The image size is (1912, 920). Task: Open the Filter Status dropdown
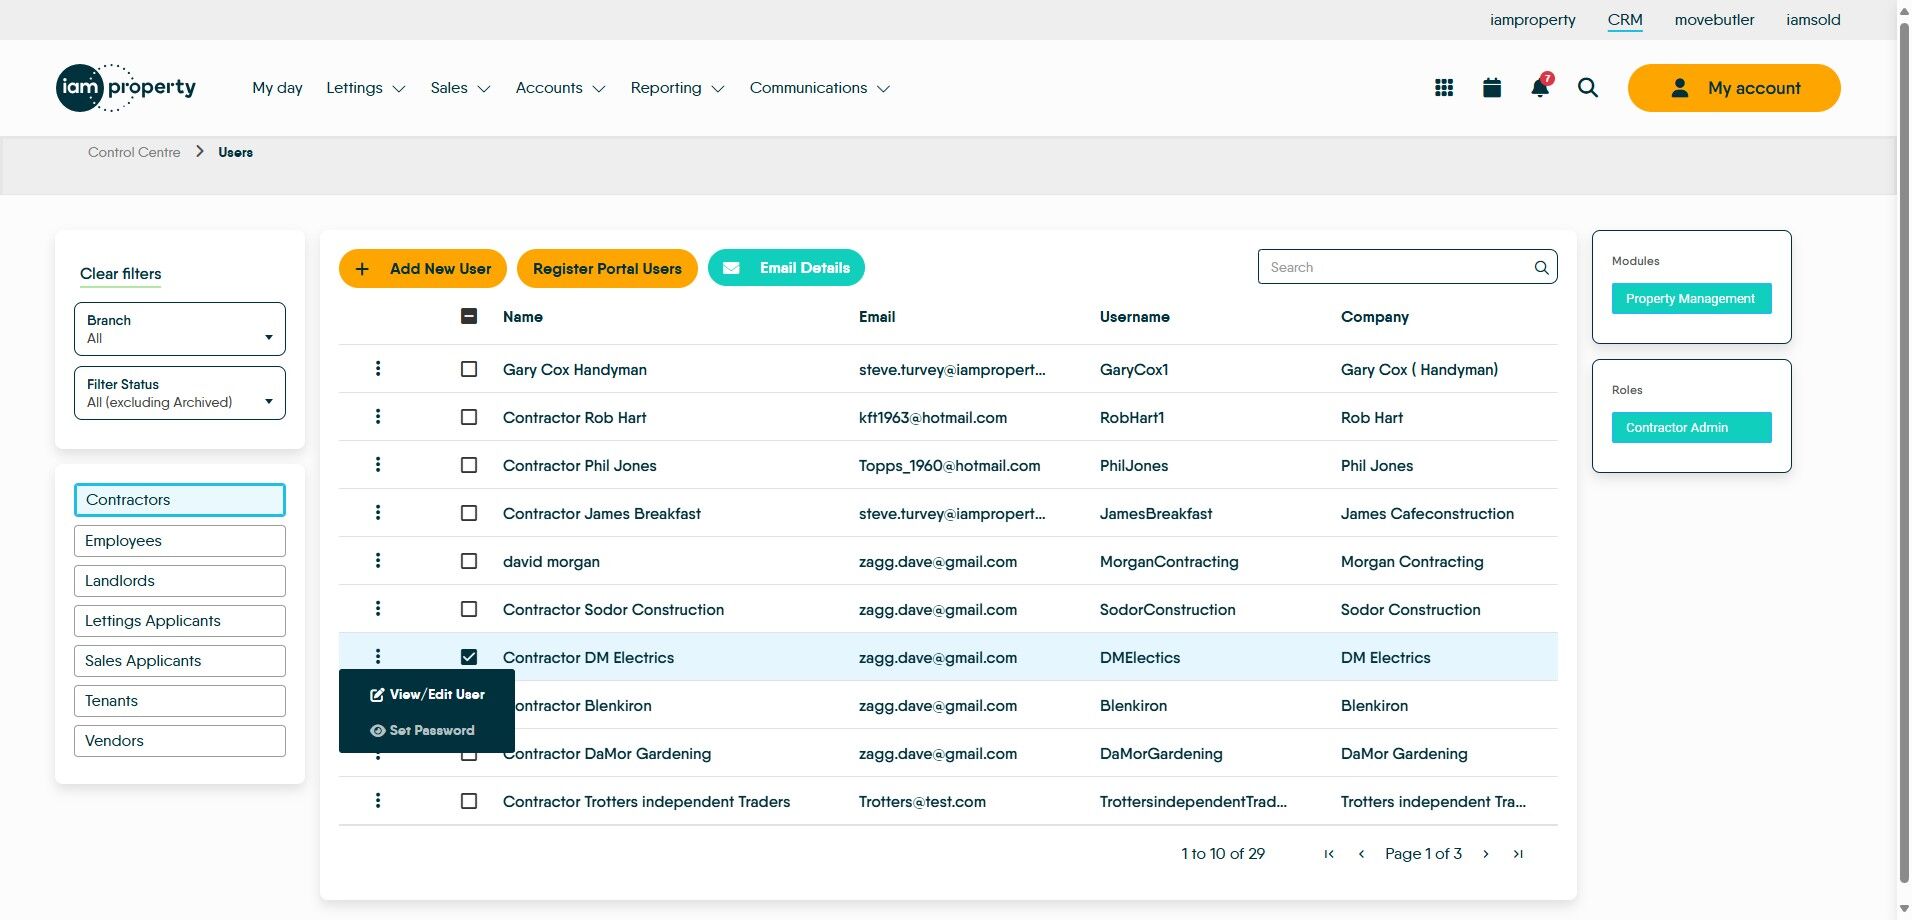(180, 393)
